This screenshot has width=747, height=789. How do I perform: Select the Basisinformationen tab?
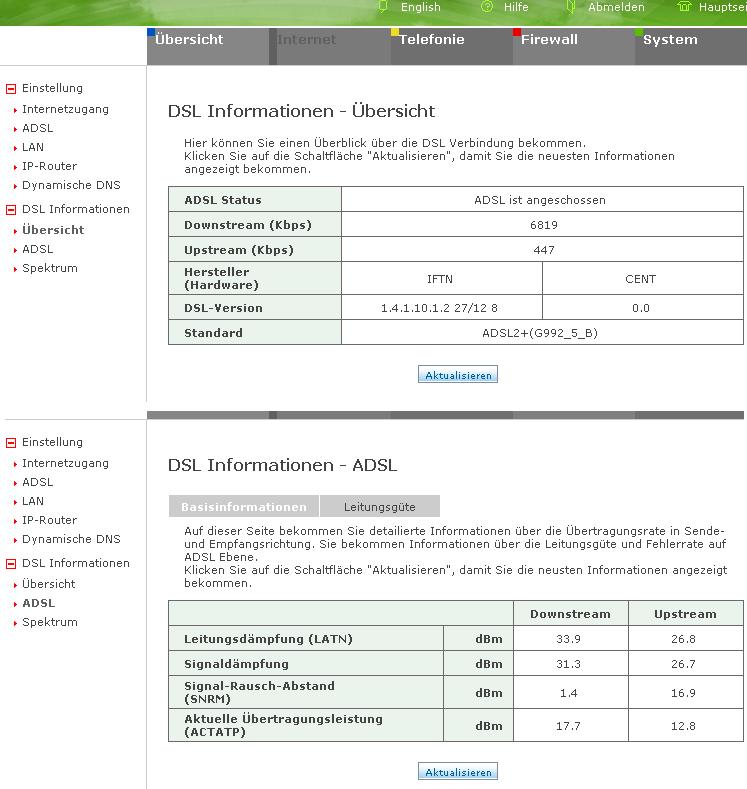(x=243, y=506)
